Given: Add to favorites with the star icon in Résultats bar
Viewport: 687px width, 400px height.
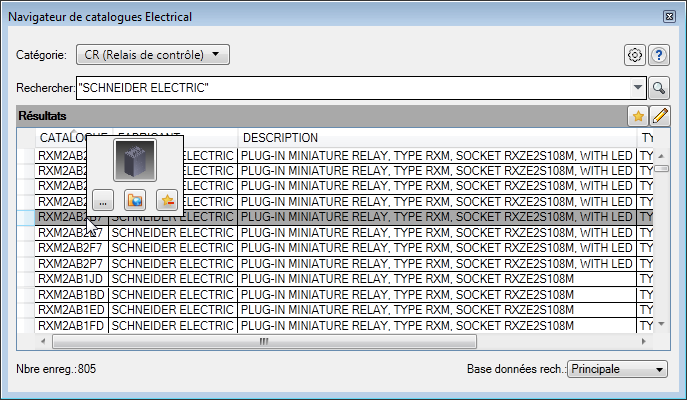Looking at the screenshot, I should coord(638,116).
